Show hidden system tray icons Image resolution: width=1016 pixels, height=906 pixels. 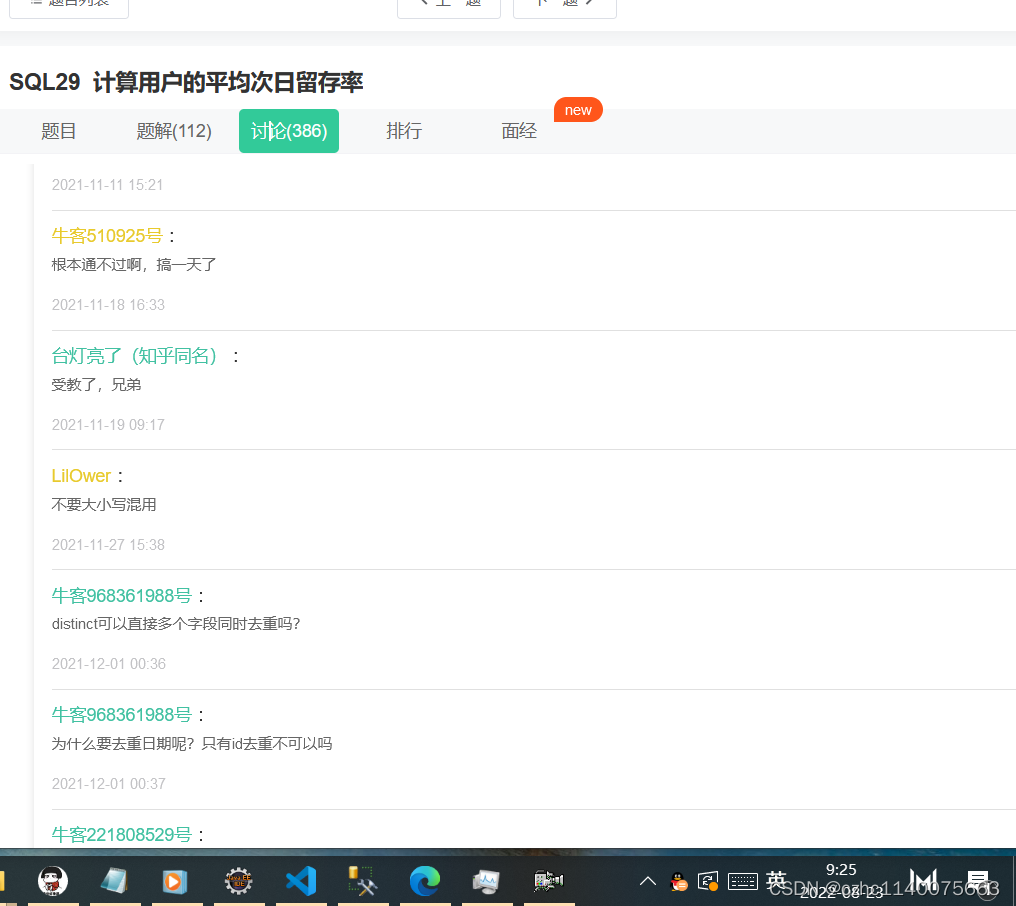(x=648, y=881)
